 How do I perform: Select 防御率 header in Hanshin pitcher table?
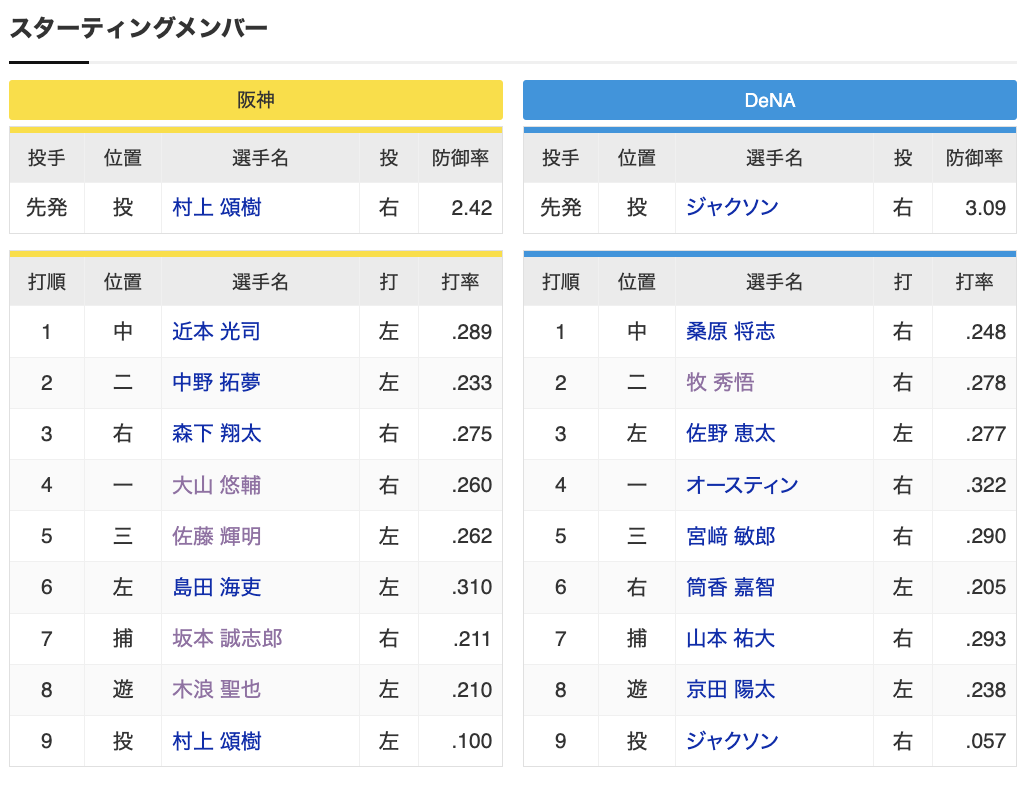(x=460, y=158)
